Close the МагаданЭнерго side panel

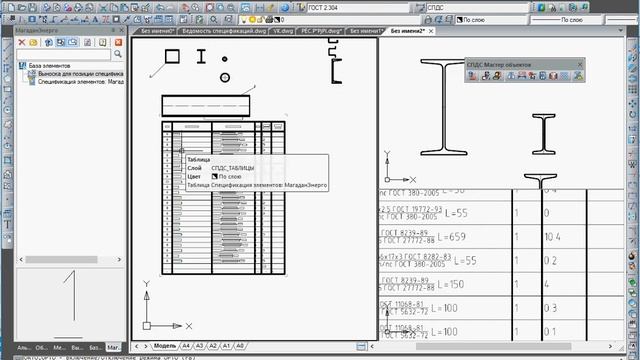pyautogui.click(x=122, y=30)
